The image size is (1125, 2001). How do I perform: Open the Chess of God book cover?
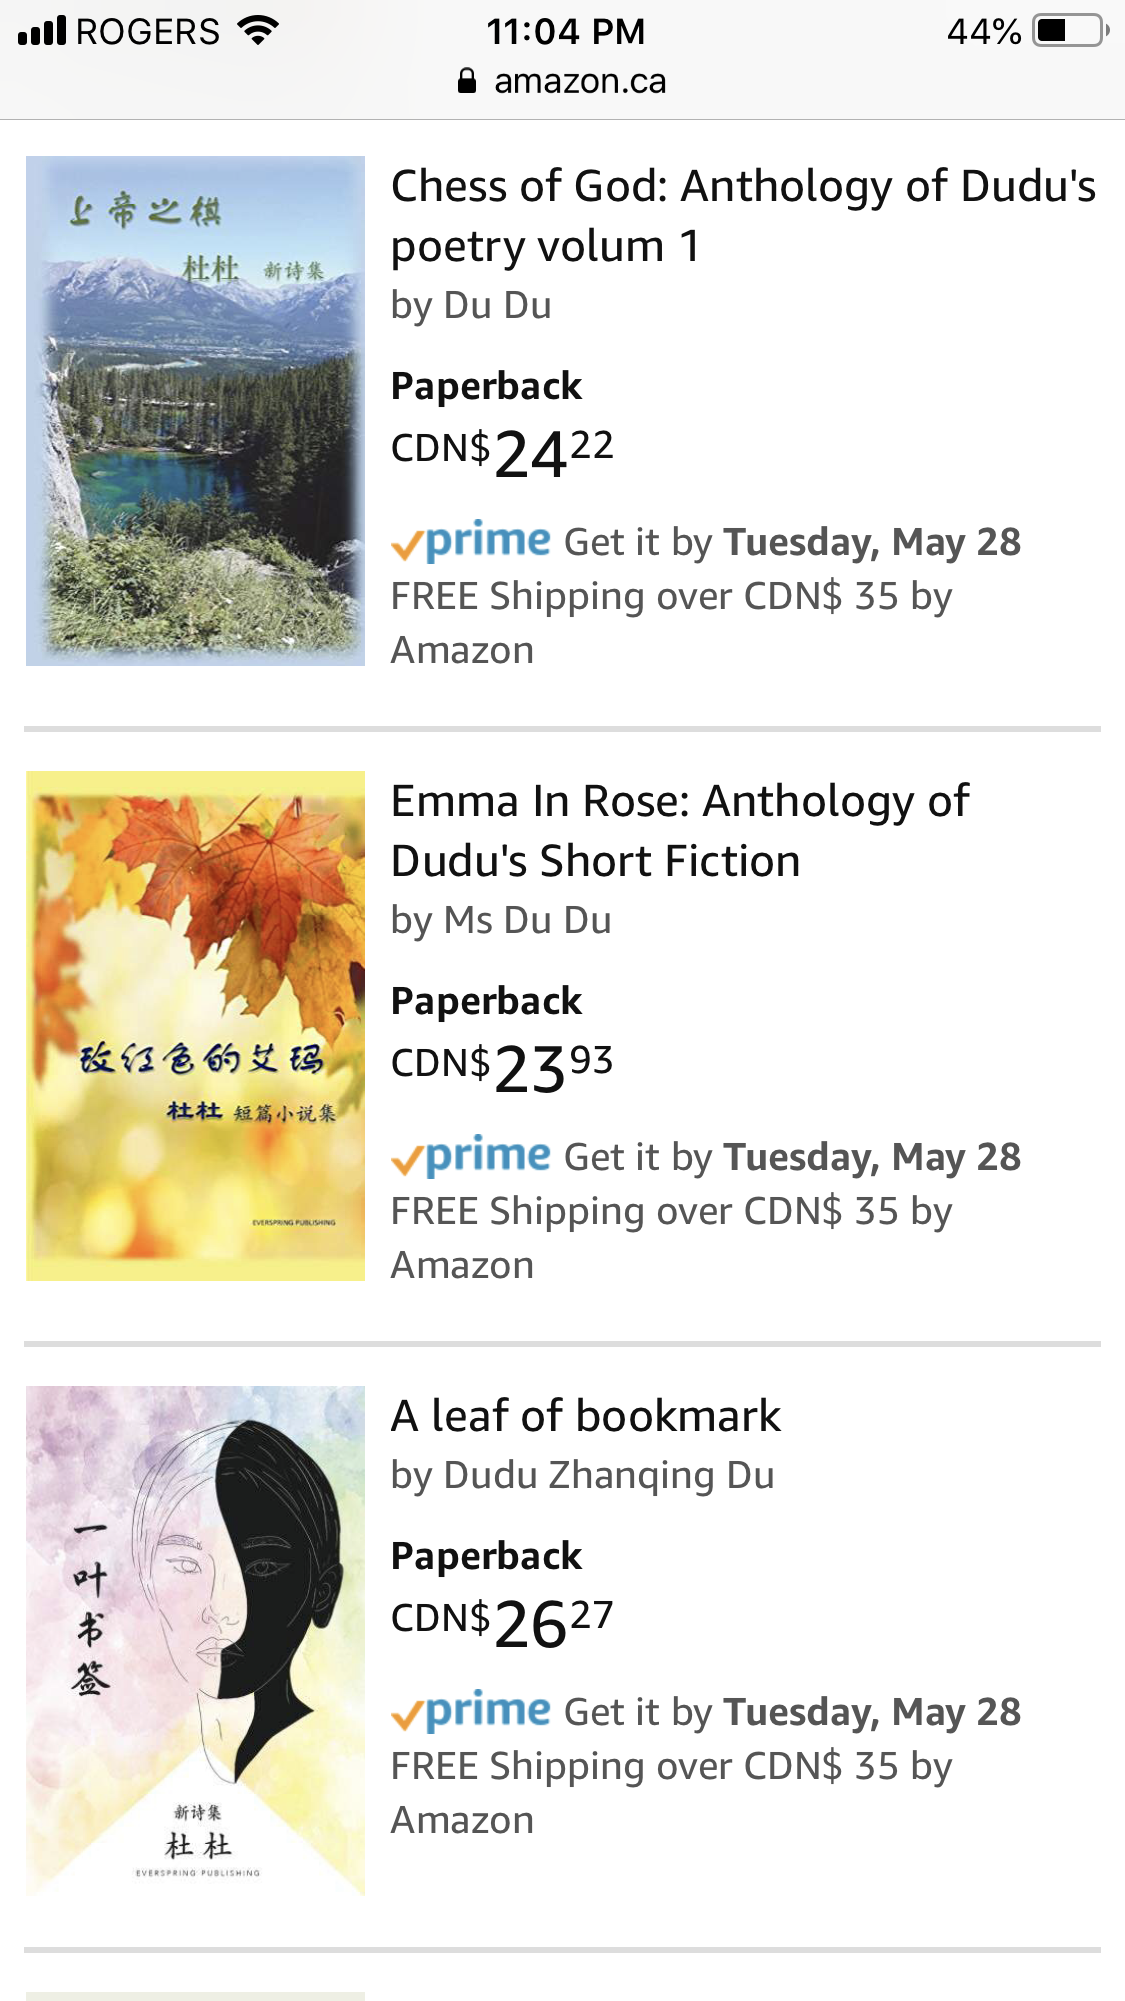tap(195, 410)
